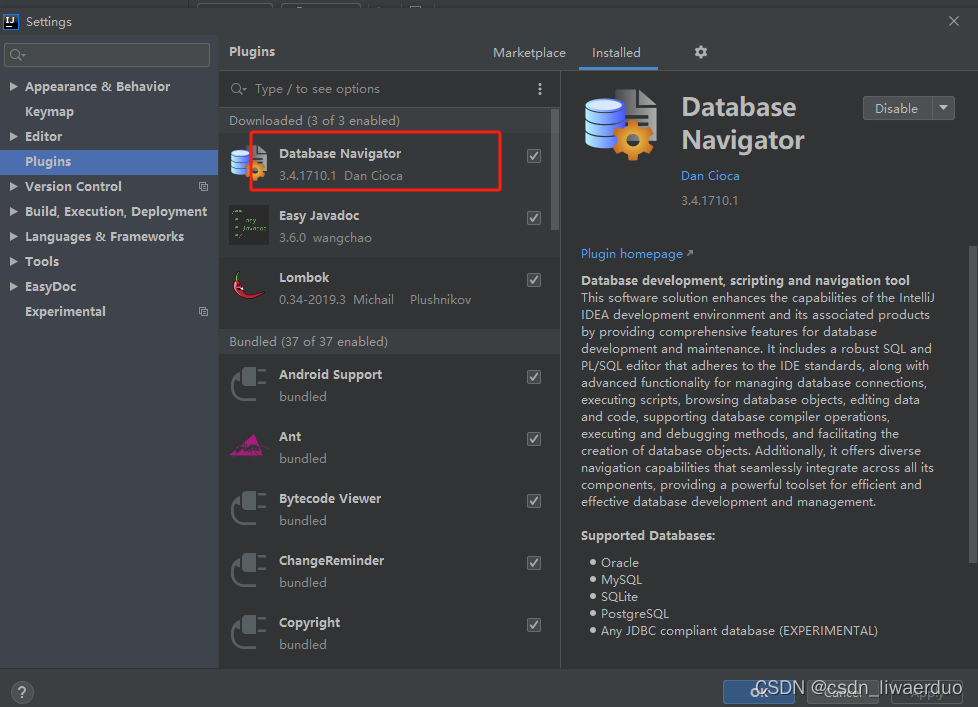Viewport: 978px width, 707px height.
Task: Switch to the Marketplace tab
Action: (x=529, y=52)
